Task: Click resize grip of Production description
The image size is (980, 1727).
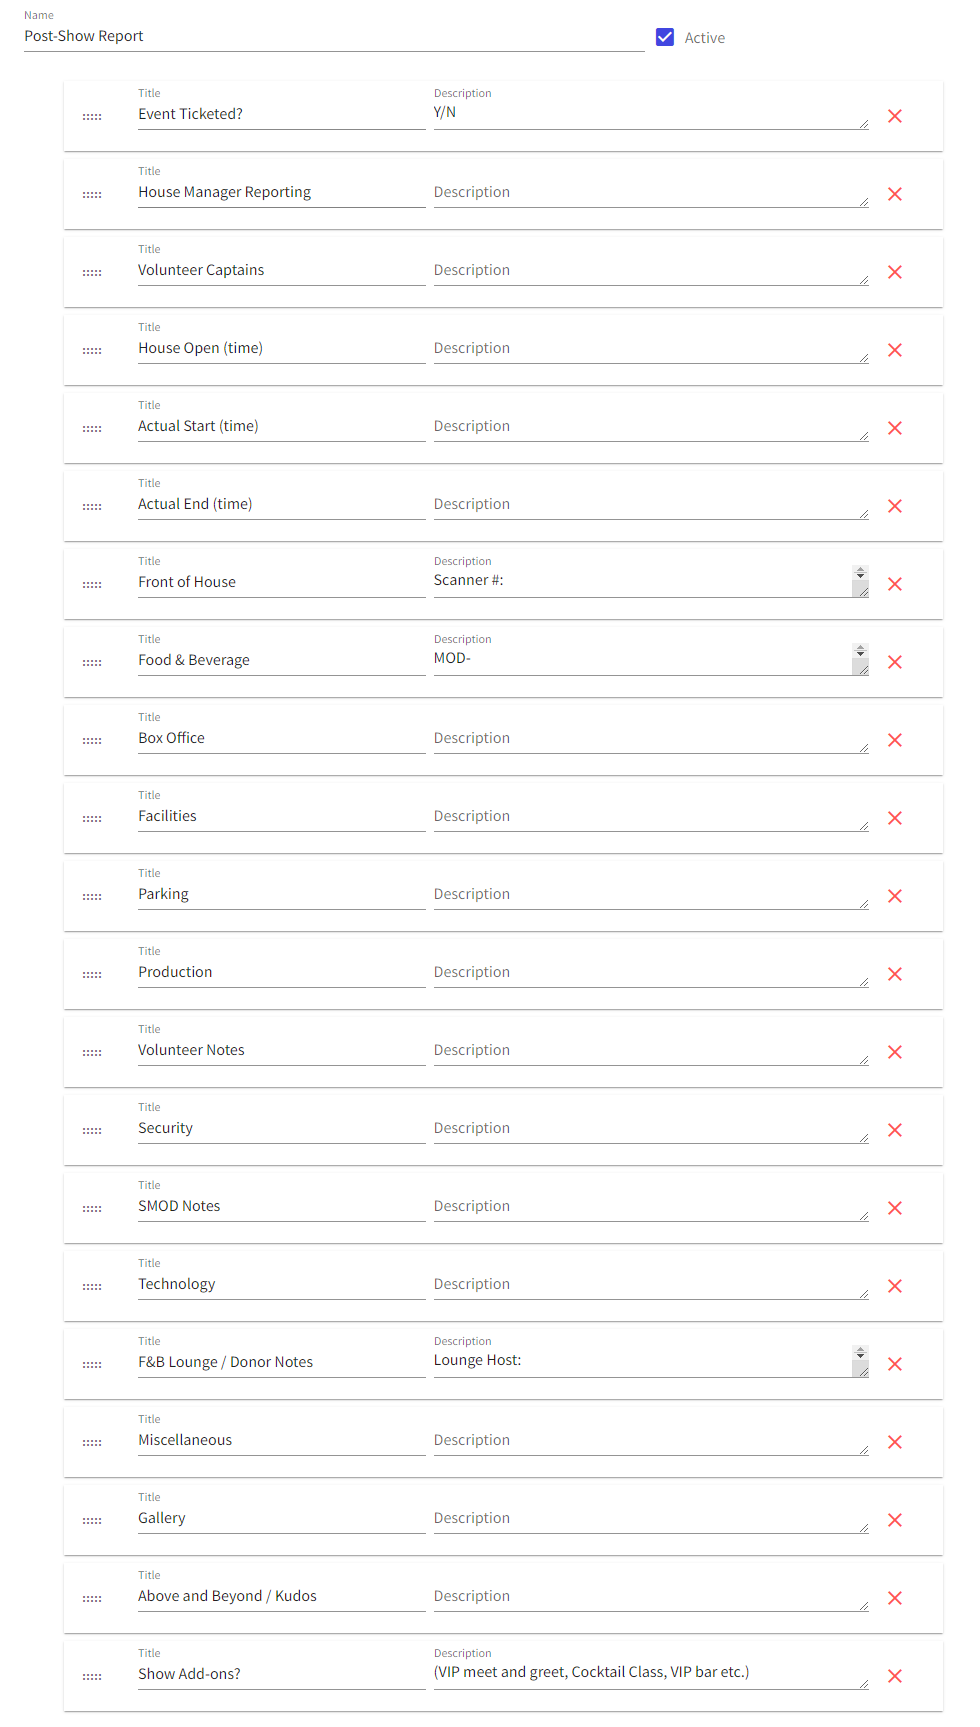Action: [x=863, y=982]
